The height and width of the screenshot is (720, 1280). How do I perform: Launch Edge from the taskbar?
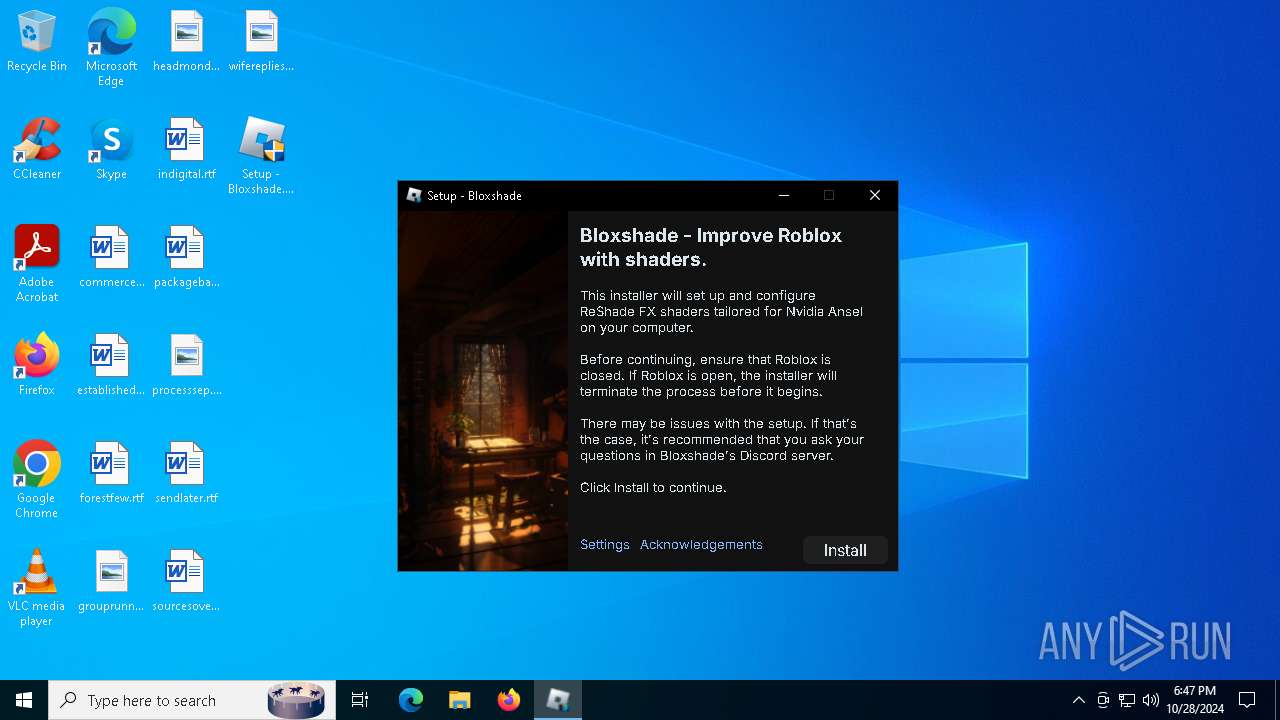pyautogui.click(x=411, y=700)
